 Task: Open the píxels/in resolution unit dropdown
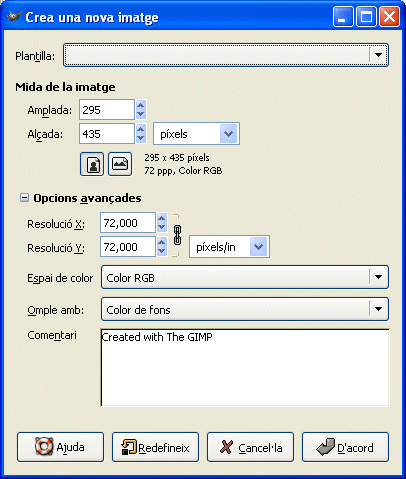point(229,247)
